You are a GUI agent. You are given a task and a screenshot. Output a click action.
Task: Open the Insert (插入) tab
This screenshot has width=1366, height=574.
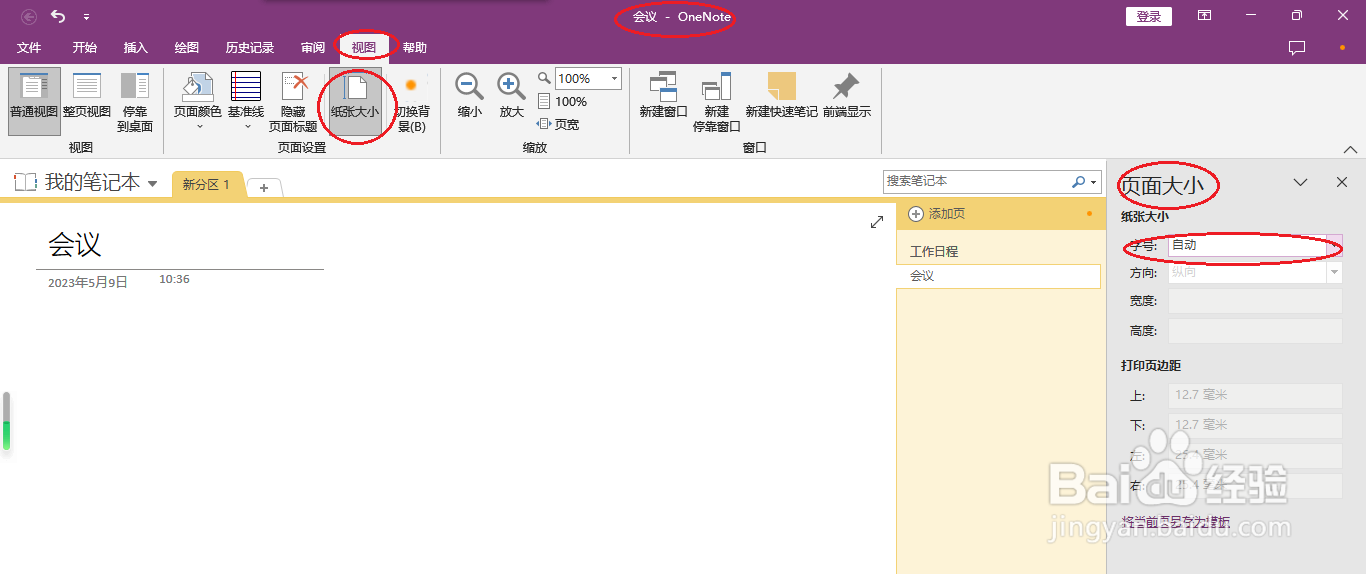tap(135, 47)
